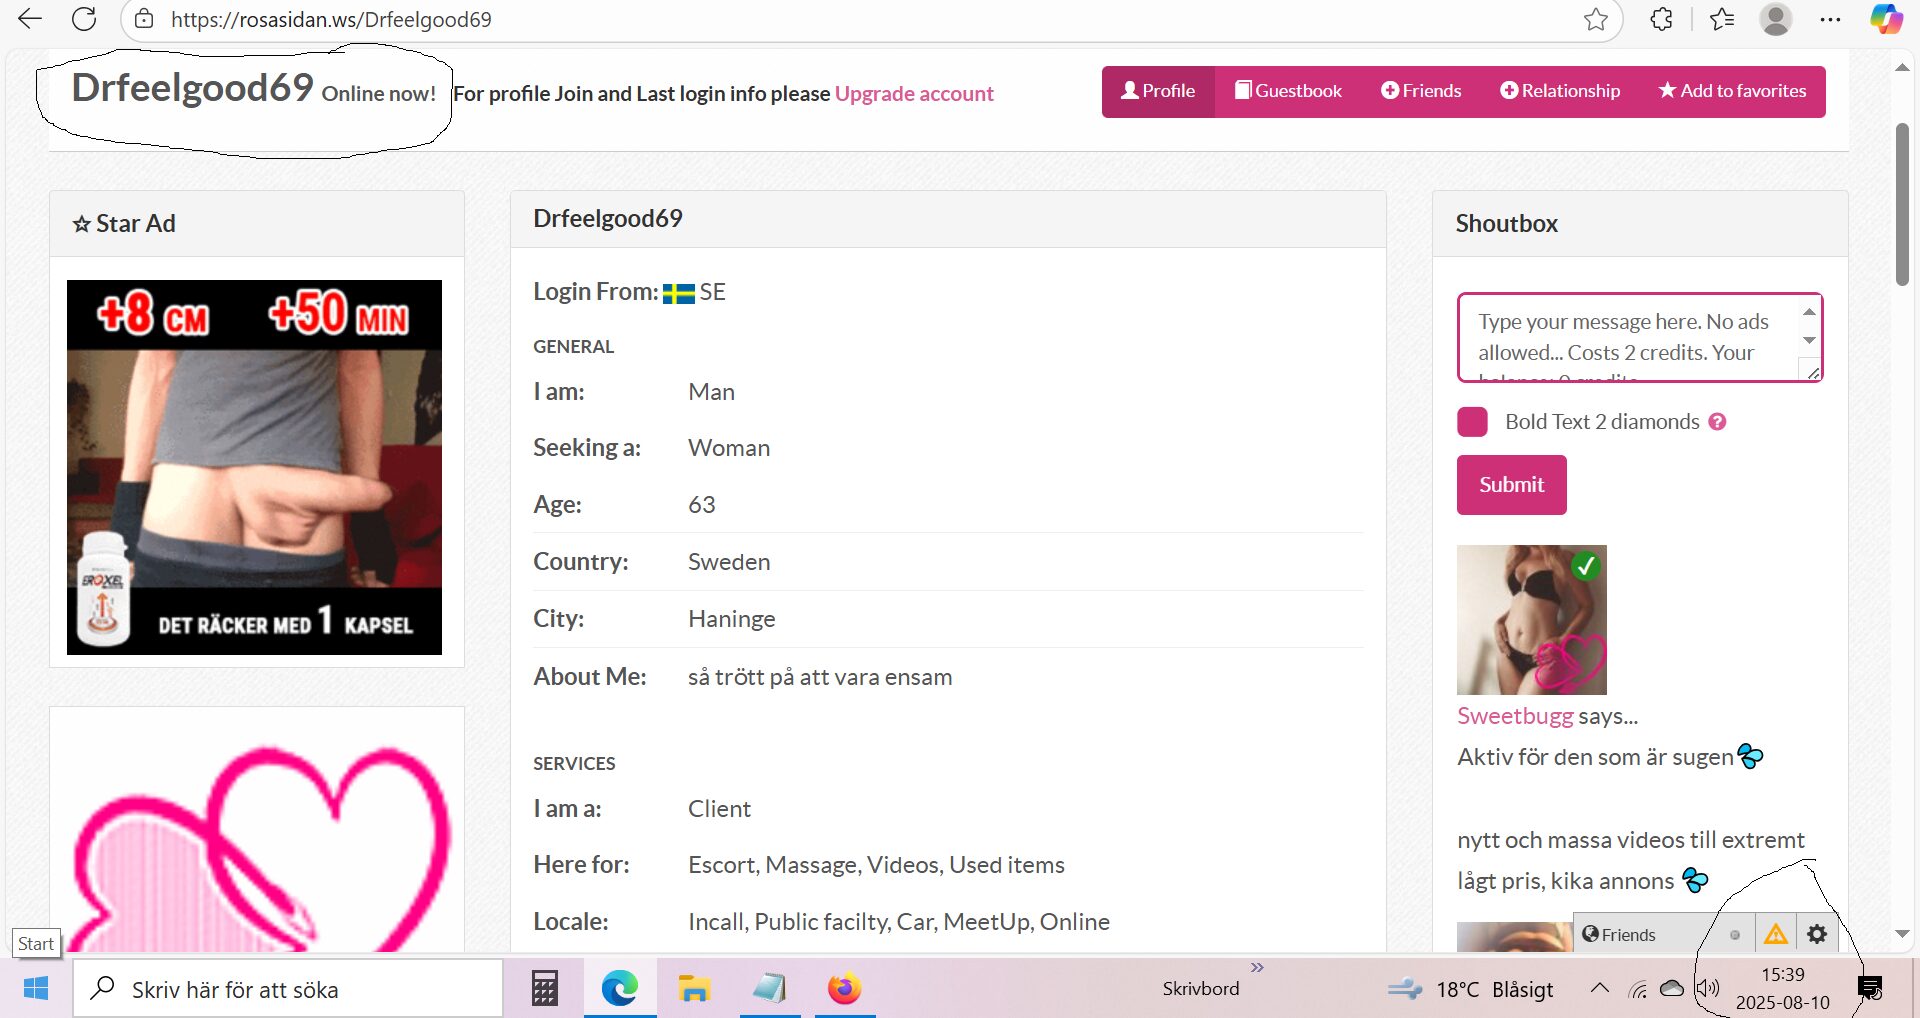This screenshot has width=1920, height=1018.
Task: Switch to the Guestbook tab
Action: click(1288, 91)
